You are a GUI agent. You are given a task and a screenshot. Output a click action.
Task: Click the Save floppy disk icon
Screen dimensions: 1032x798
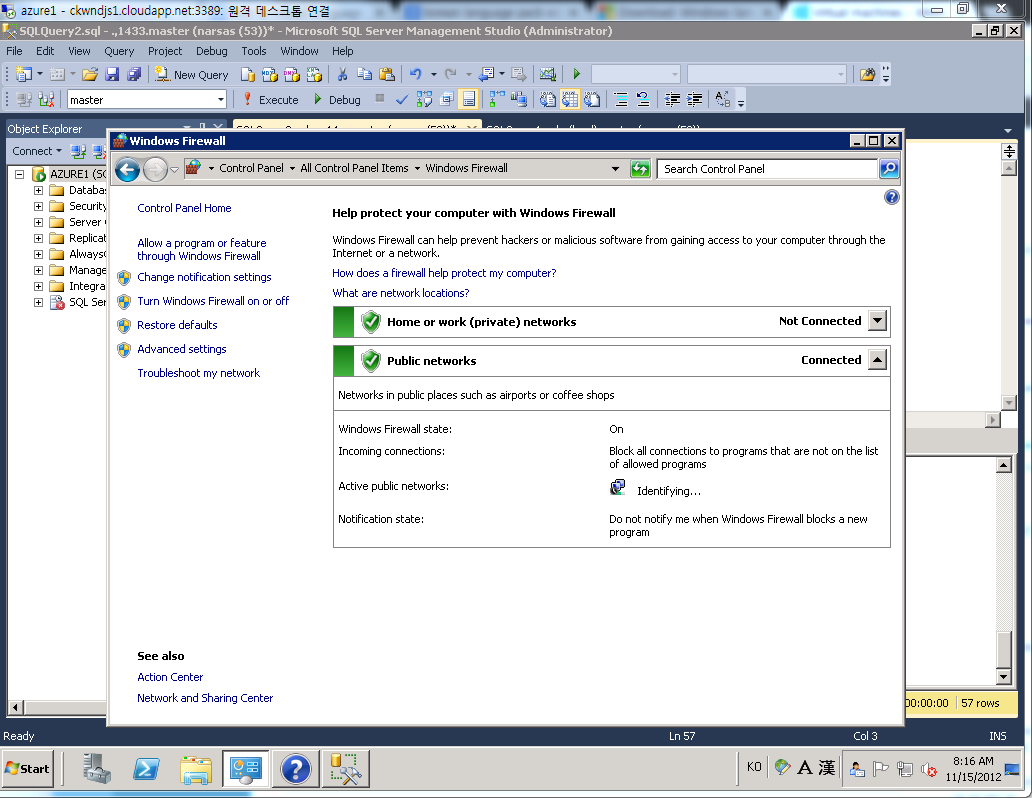(x=112, y=74)
